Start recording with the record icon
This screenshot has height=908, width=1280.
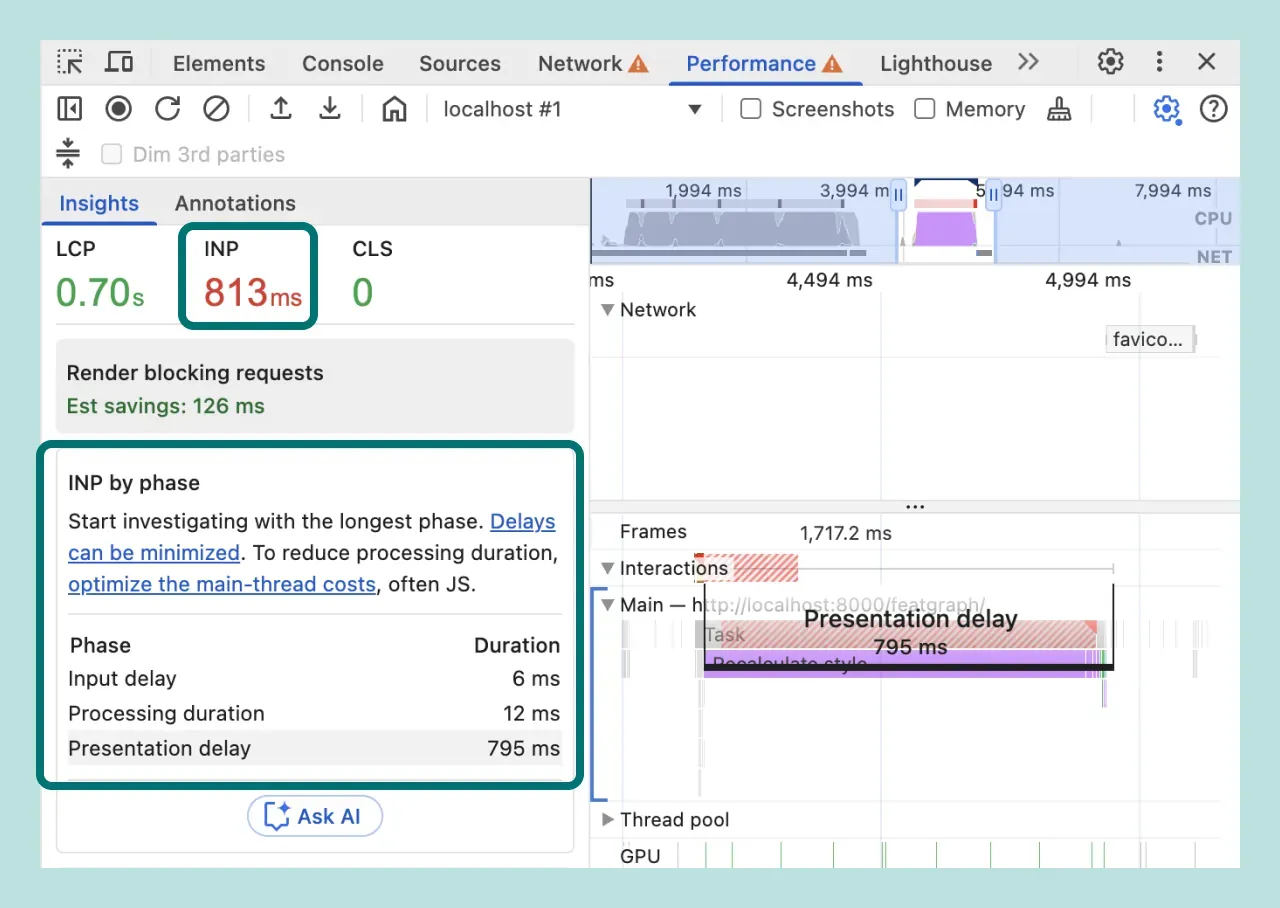(118, 109)
